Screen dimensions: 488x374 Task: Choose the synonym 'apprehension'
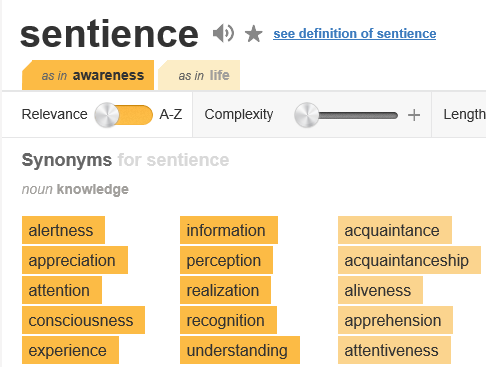(x=395, y=320)
